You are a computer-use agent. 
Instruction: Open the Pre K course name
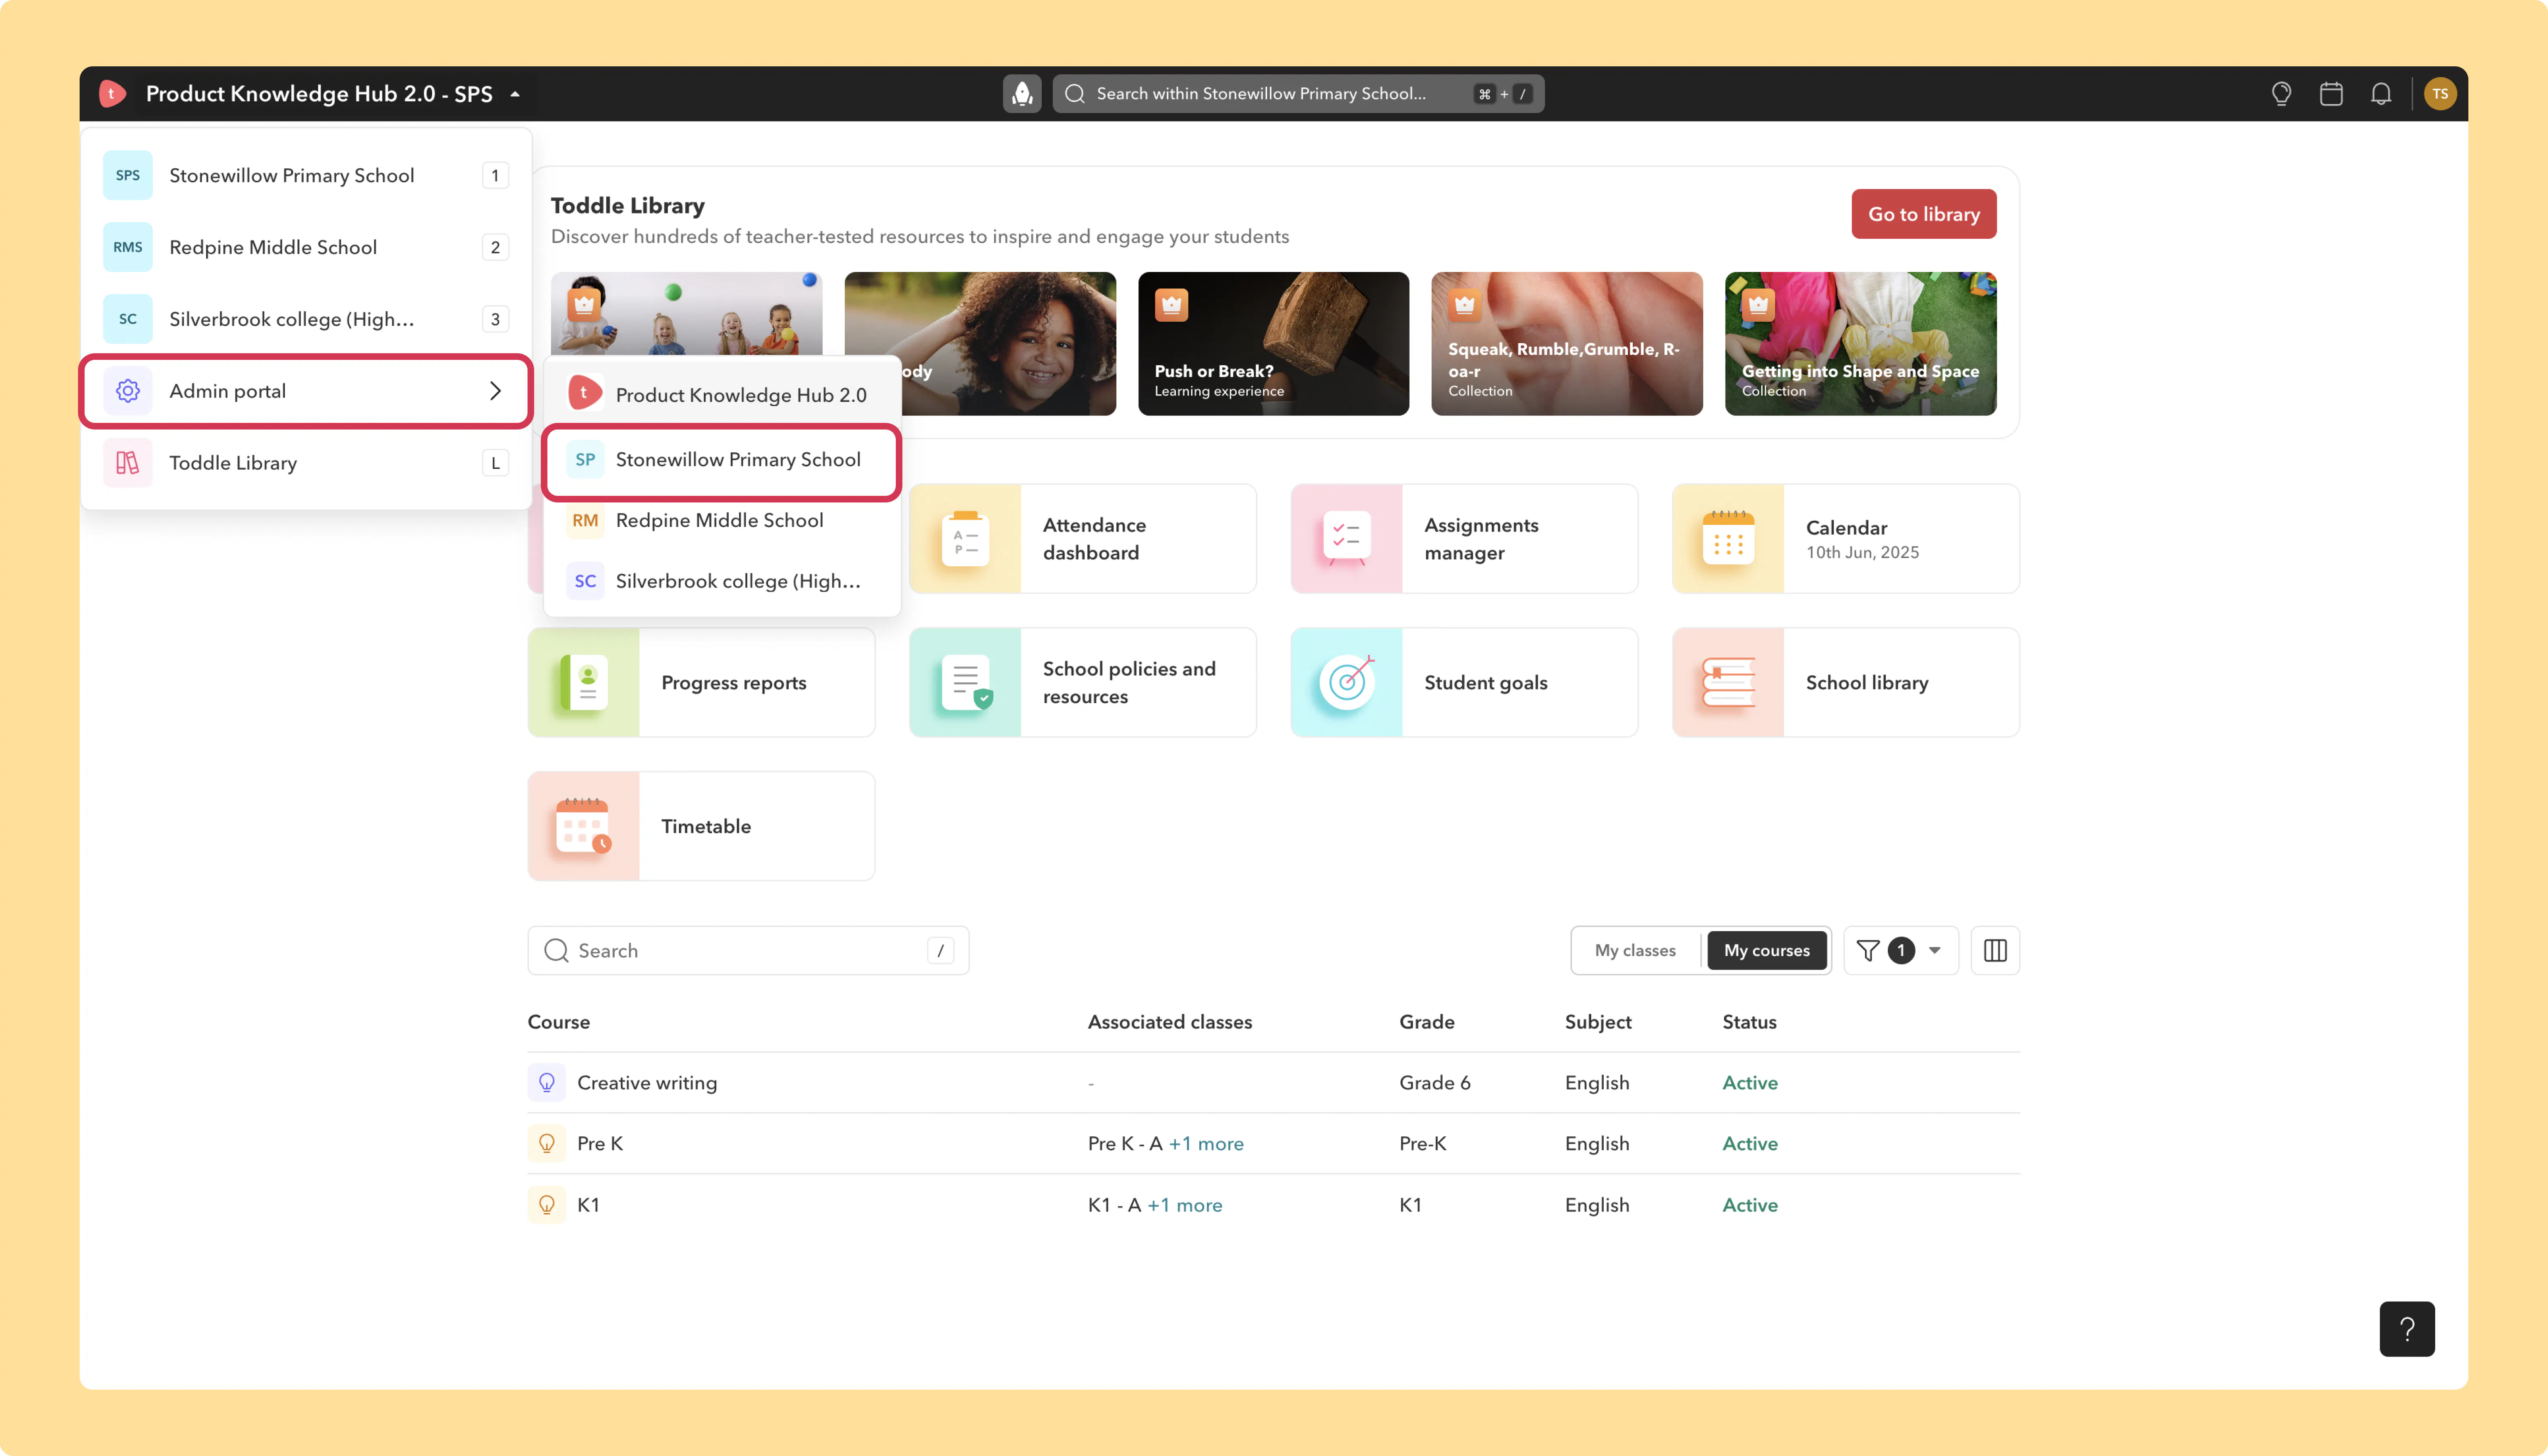click(600, 1143)
